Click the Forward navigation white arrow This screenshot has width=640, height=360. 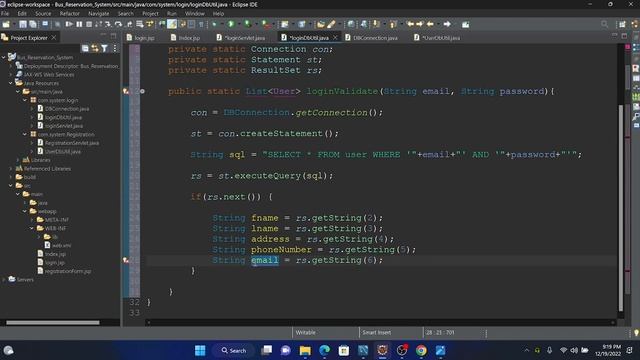447,24
